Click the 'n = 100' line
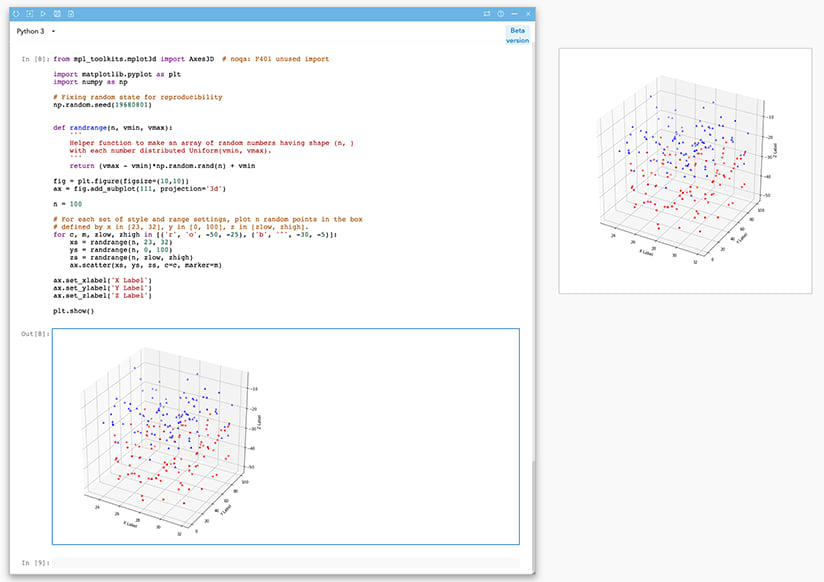This screenshot has width=824, height=582. (67, 204)
